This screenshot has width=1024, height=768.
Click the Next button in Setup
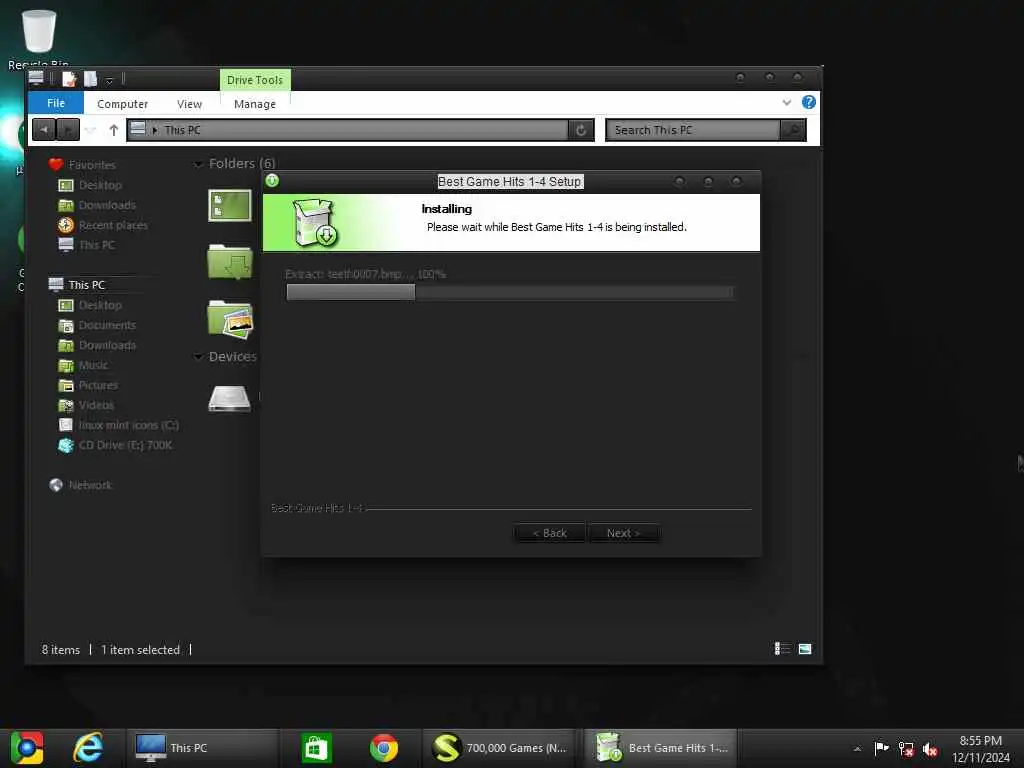623,533
